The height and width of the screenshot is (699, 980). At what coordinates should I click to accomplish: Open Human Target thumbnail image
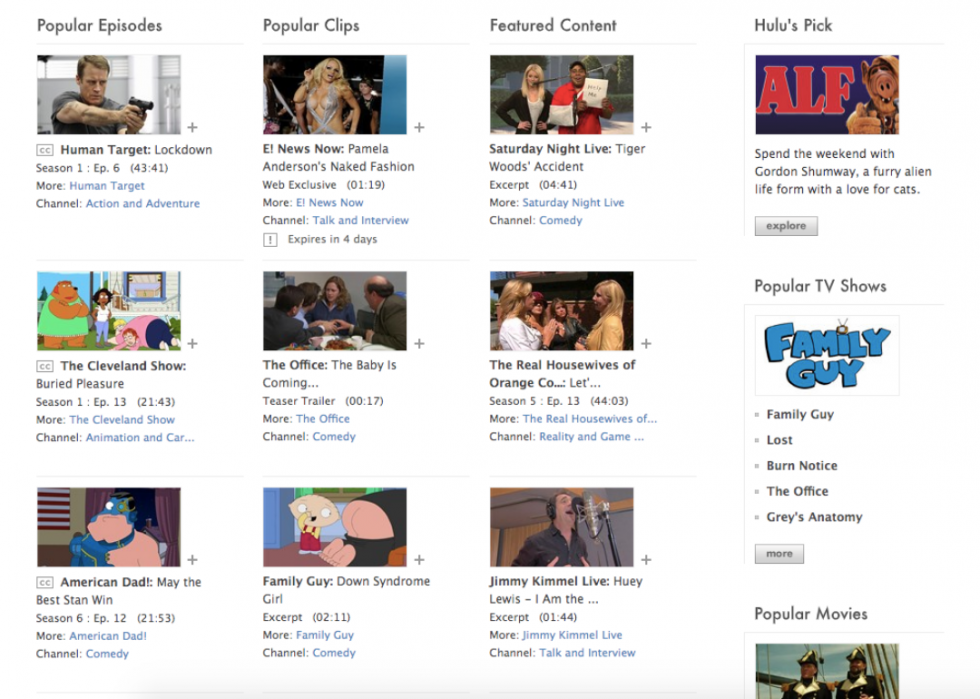(x=109, y=94)
